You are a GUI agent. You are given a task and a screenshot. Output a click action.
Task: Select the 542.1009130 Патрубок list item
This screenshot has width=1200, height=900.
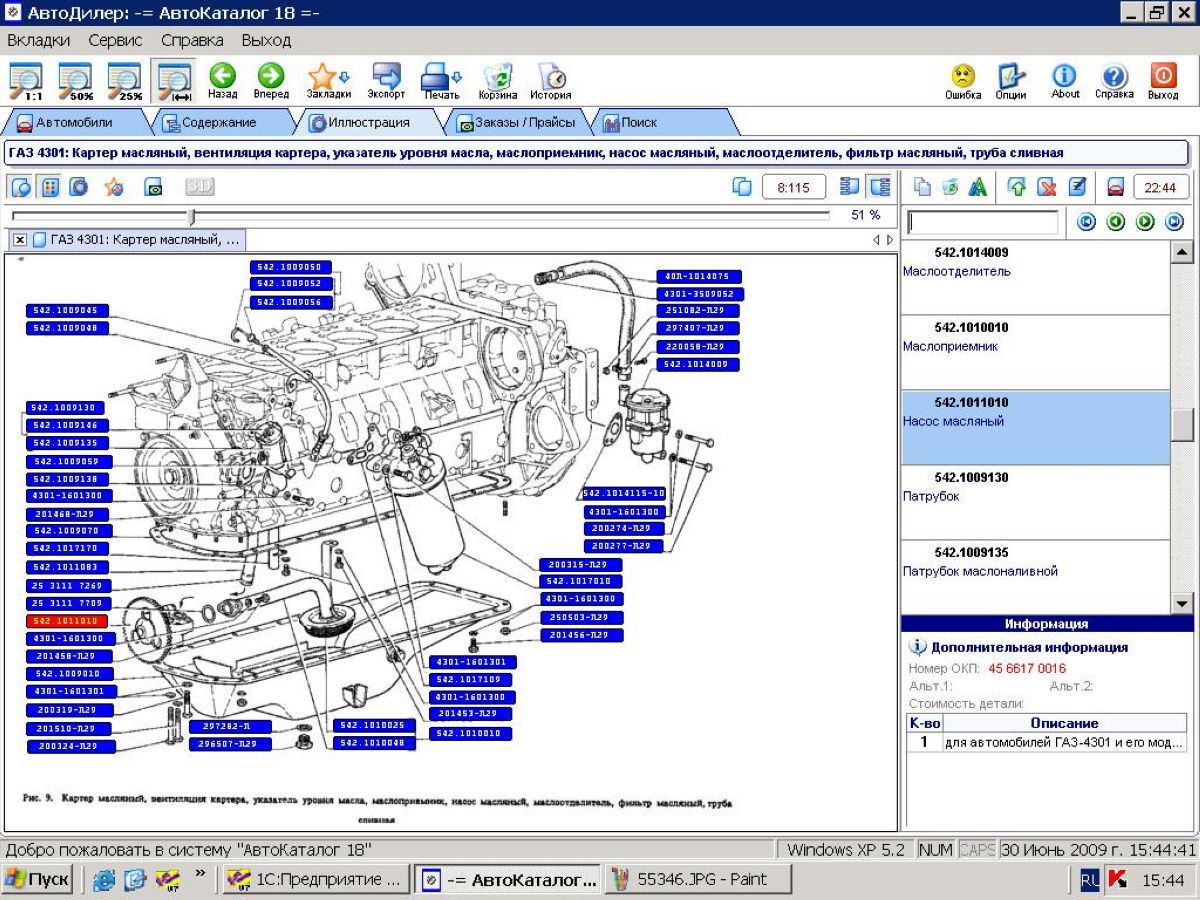pos(1035,502)
